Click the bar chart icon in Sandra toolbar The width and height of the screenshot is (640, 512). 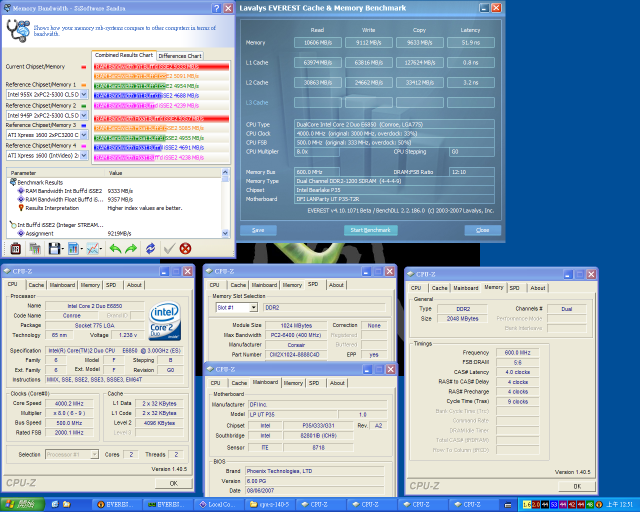point(73,248)
